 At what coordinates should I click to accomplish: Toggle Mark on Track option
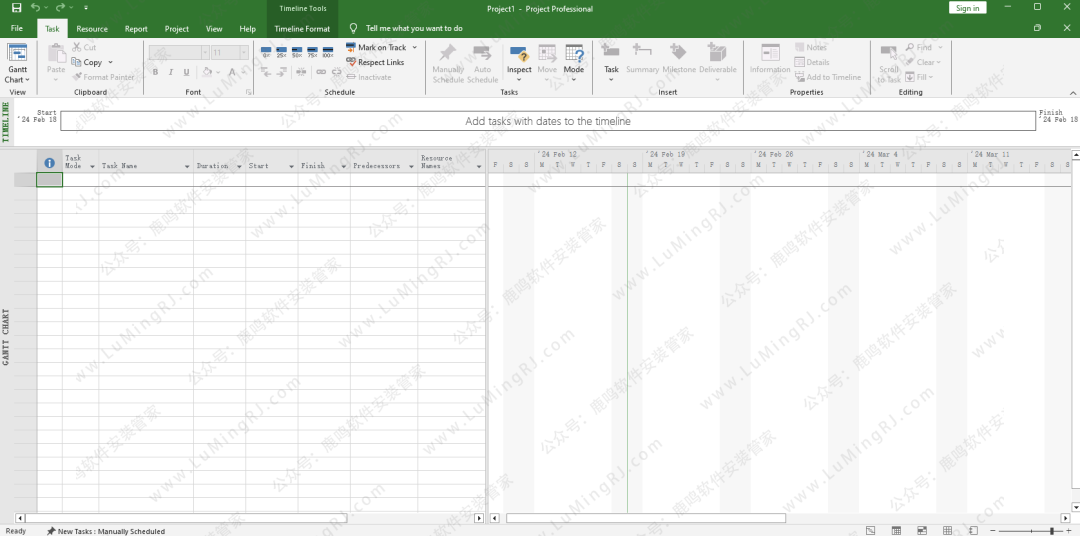coord(376,47)
